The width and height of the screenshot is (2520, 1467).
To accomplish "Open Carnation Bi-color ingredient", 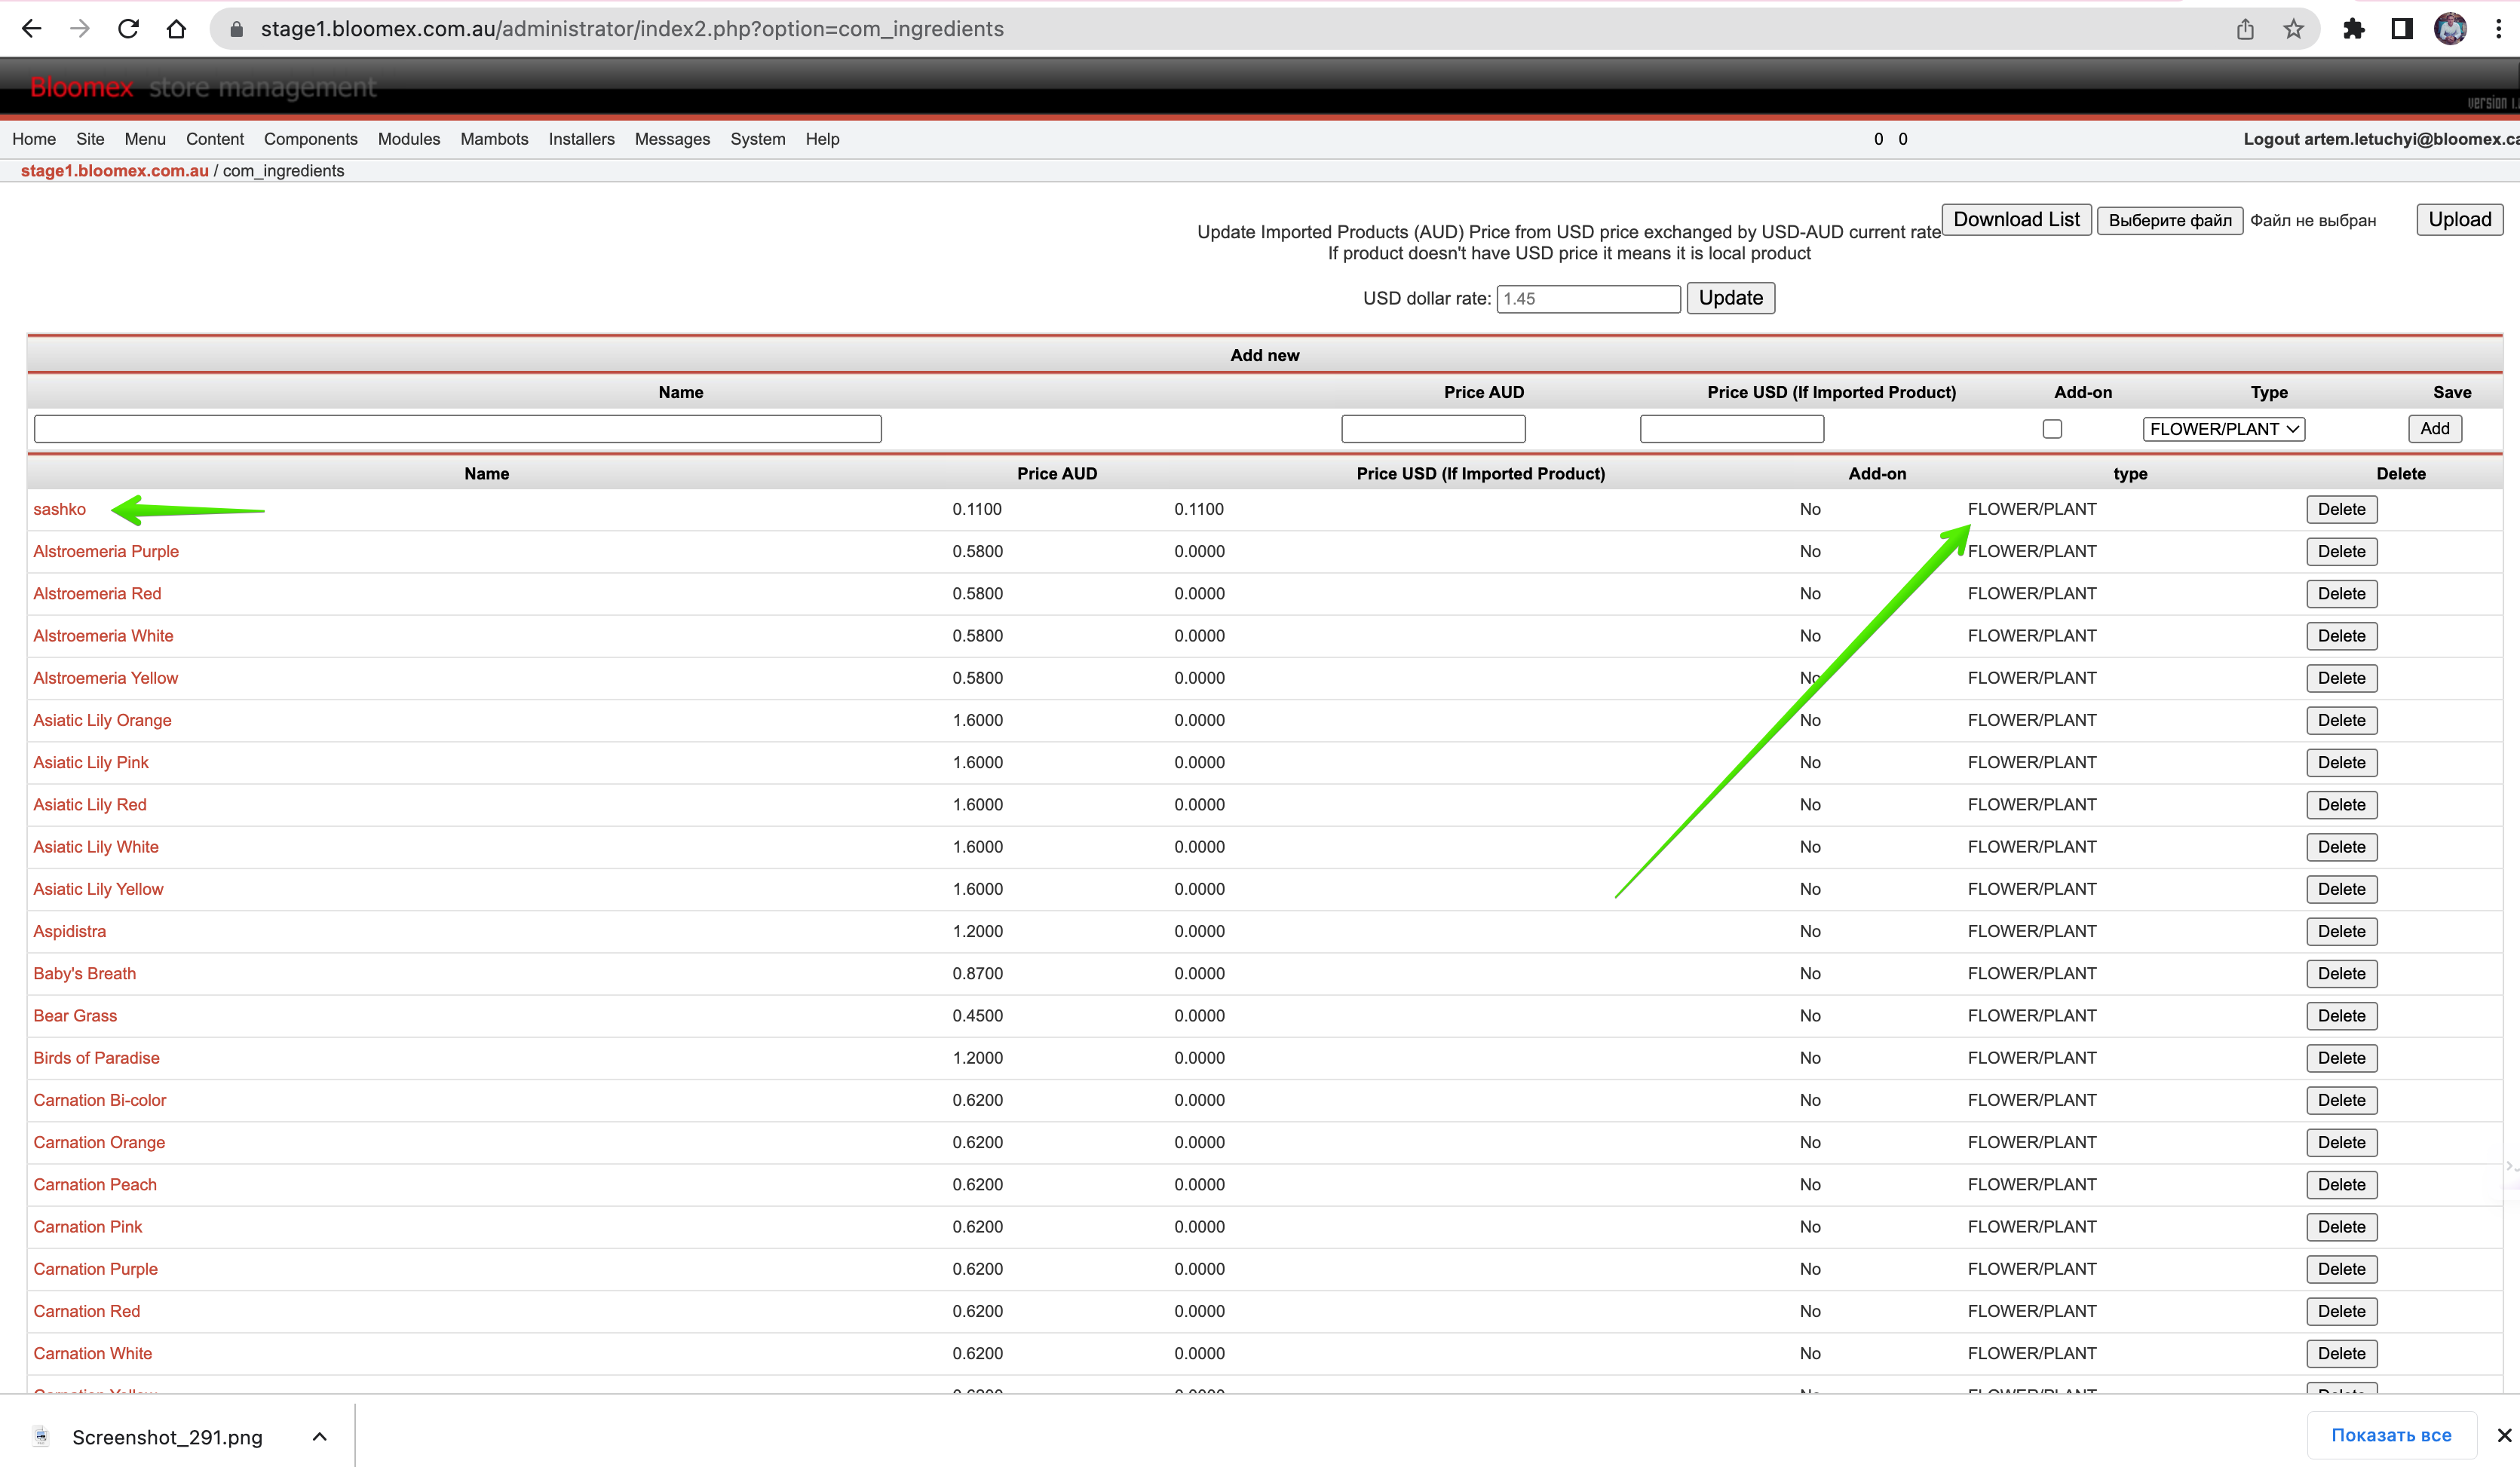I will pyautogui.click(x=100, y=1100).
